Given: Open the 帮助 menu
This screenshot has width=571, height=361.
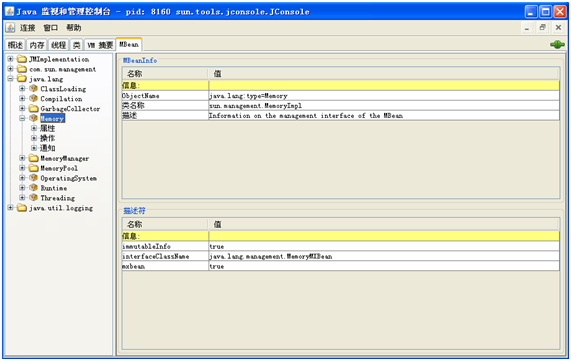Looking at the screenshot, I should (74, 28).
